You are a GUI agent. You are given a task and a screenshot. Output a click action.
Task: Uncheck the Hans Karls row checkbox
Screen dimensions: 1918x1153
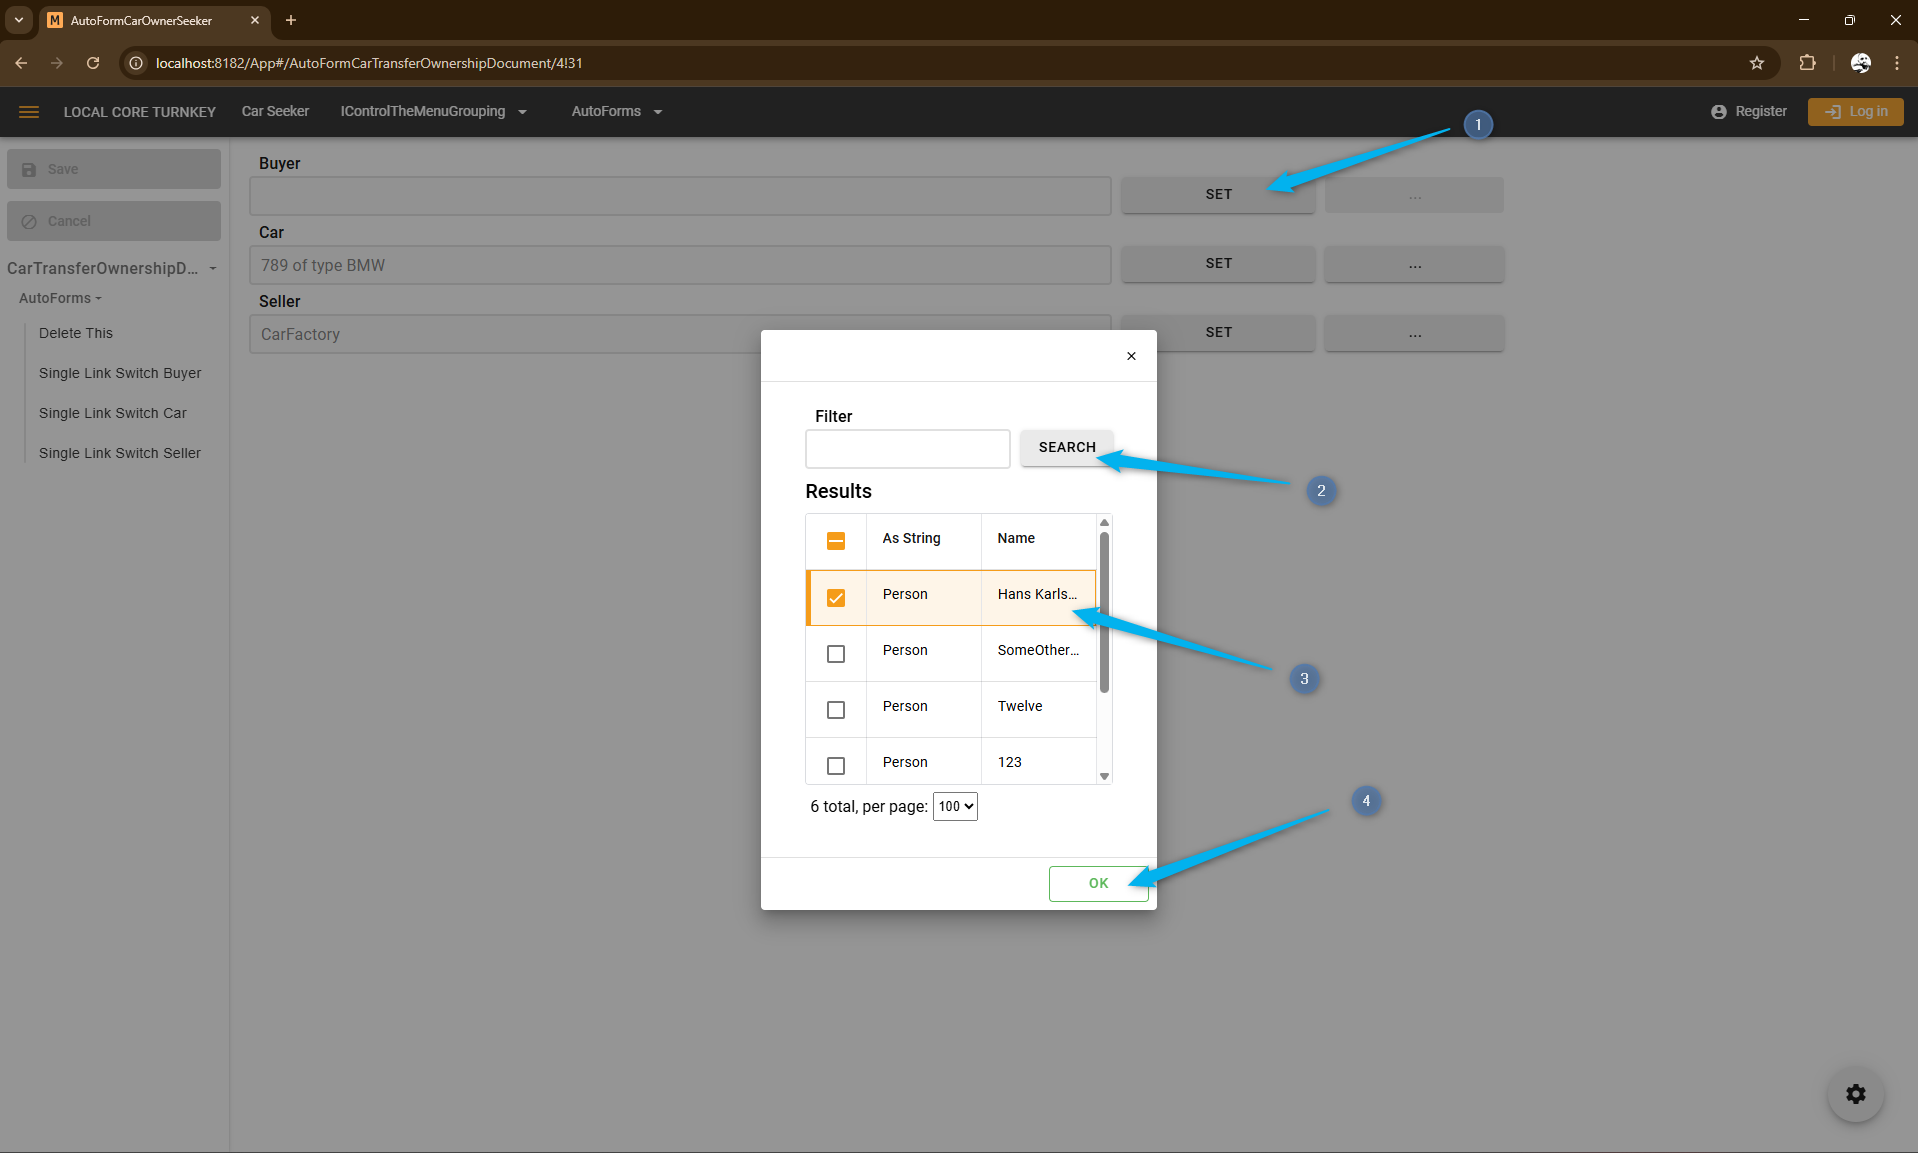click(x=836, y=598)
